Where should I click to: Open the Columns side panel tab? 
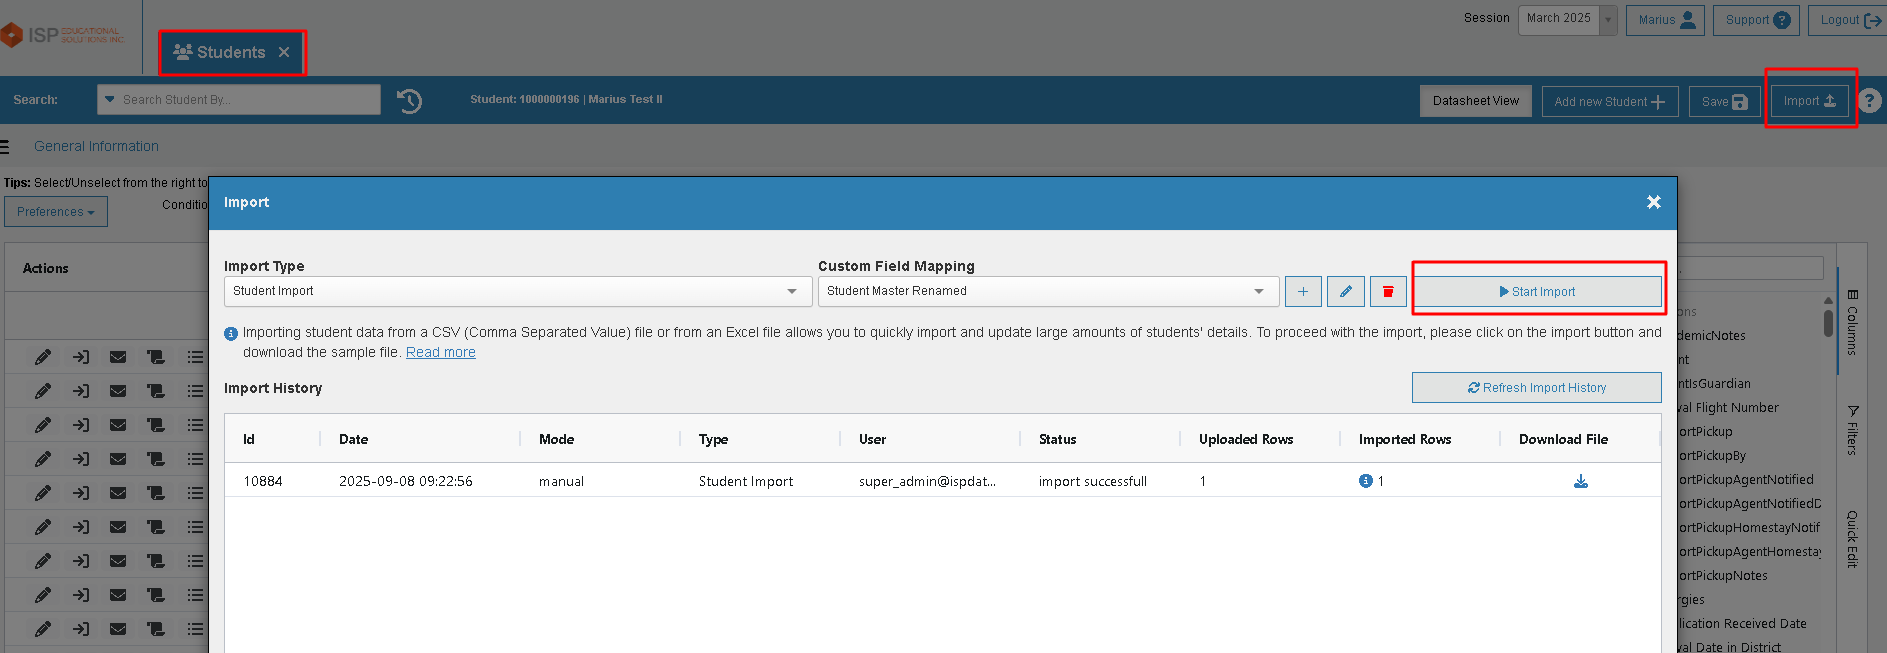click(1852, 322)
